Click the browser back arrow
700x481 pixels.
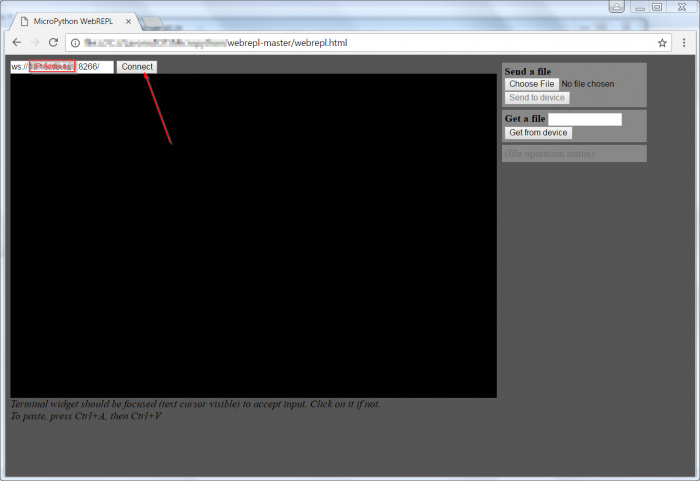[16, 43]
